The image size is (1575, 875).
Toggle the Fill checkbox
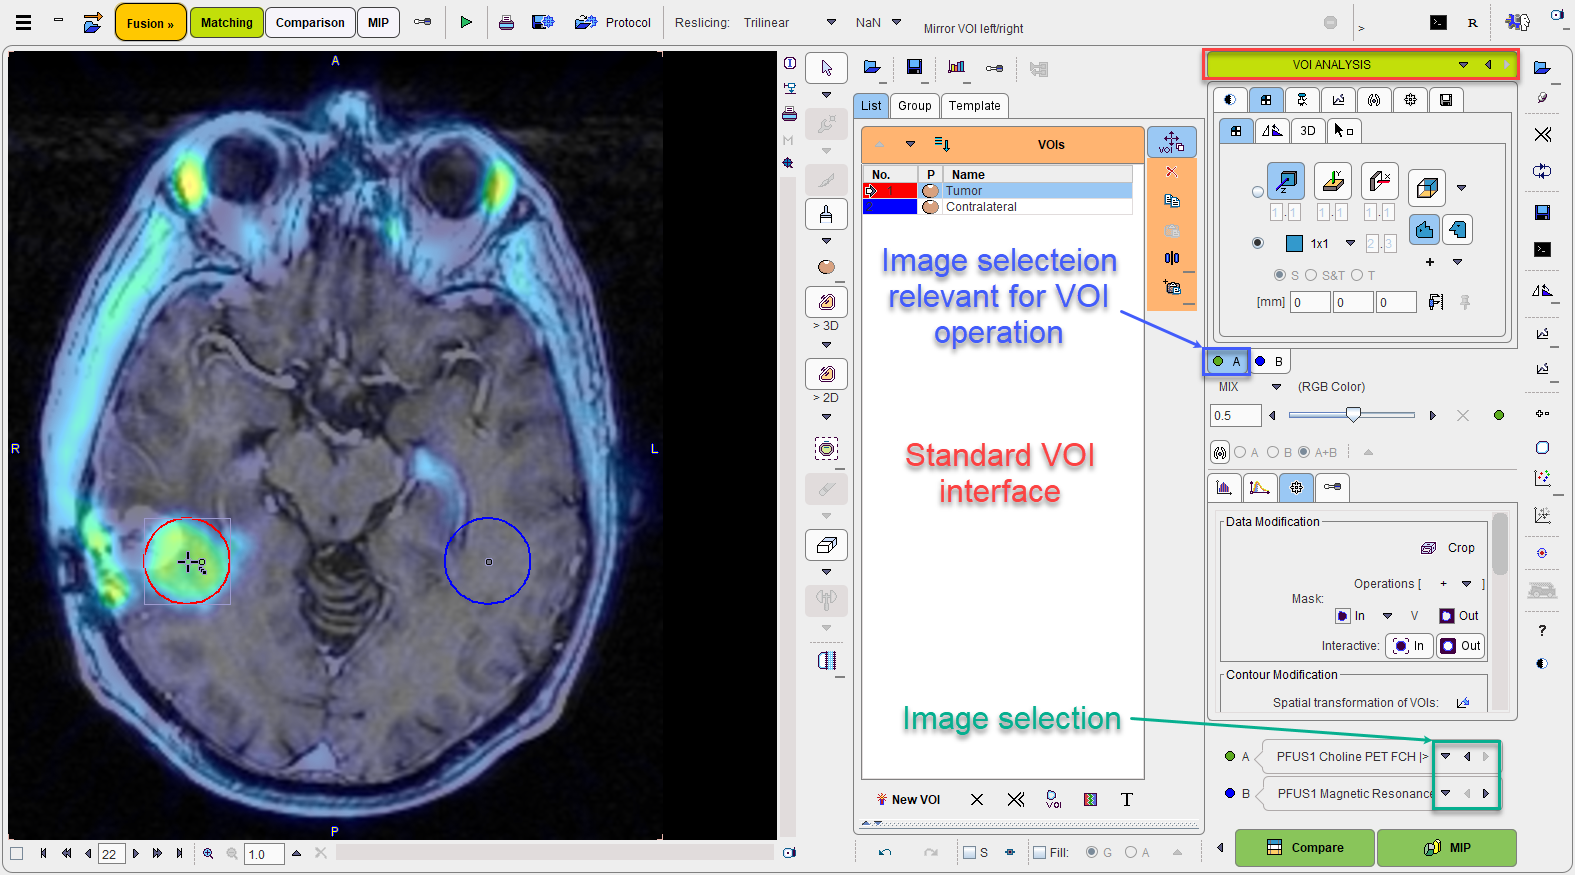point(1040,853)
